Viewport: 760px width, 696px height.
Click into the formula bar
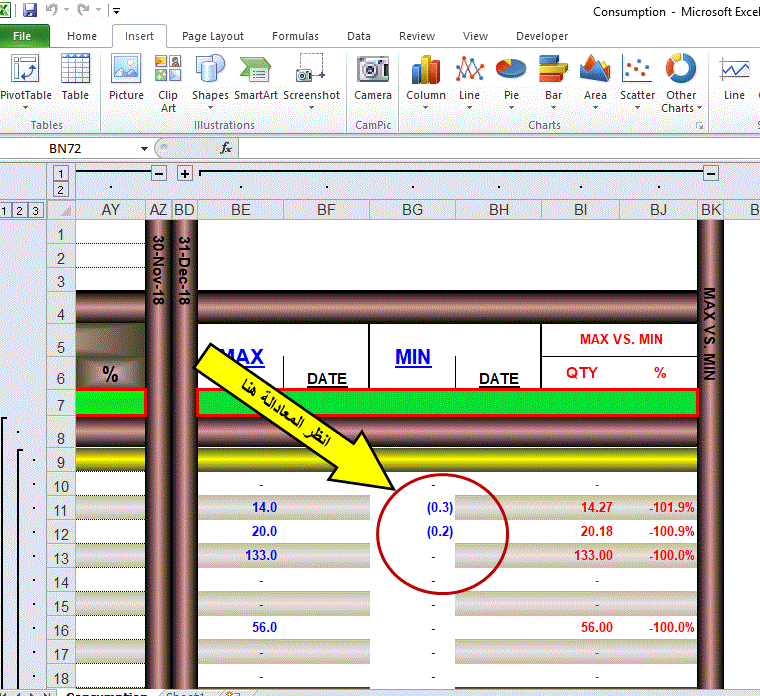pyautogui.click(x=498, y=148)
